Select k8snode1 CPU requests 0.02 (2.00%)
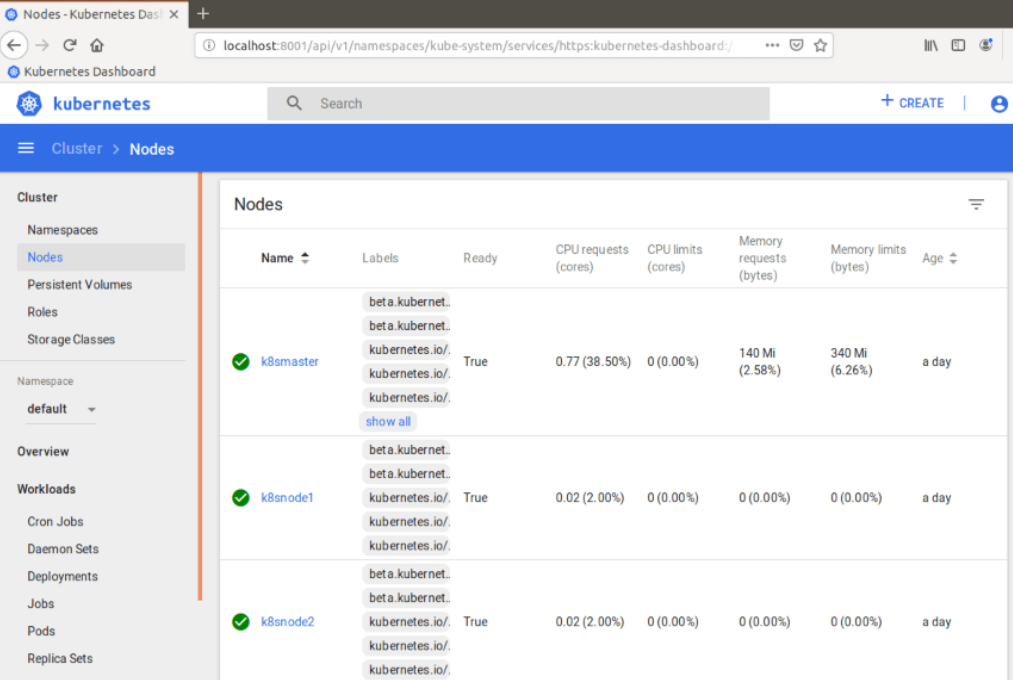Viewport: 1013px width, 680px height. coord(590,498)
